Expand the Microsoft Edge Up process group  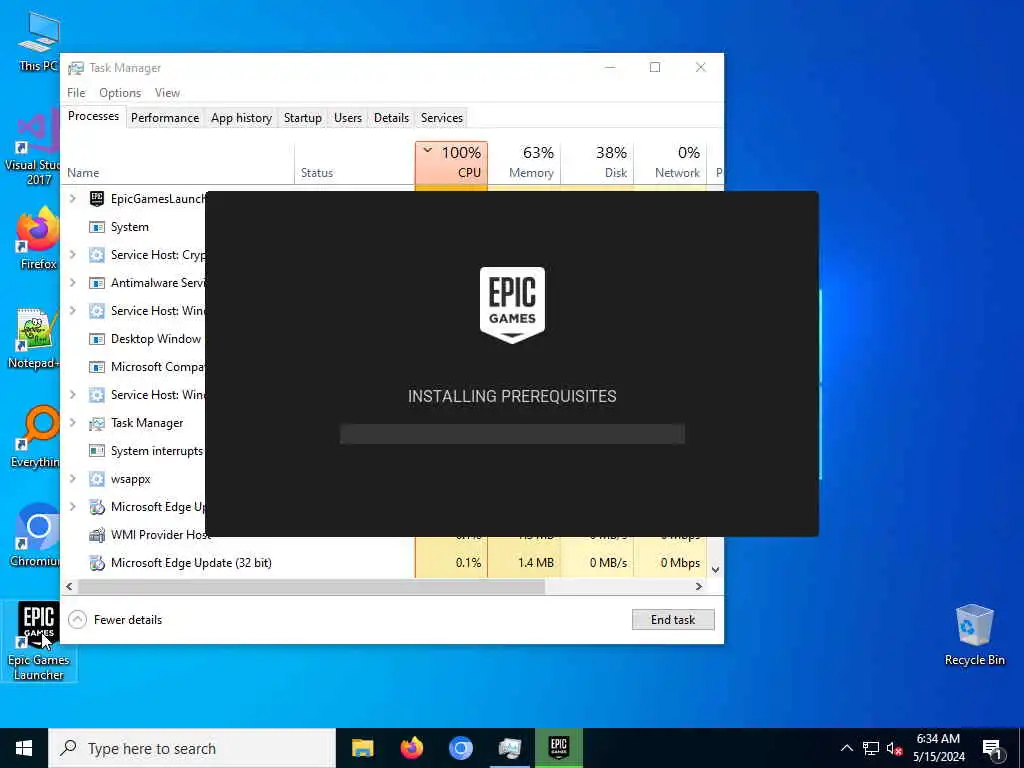point(72,507)
